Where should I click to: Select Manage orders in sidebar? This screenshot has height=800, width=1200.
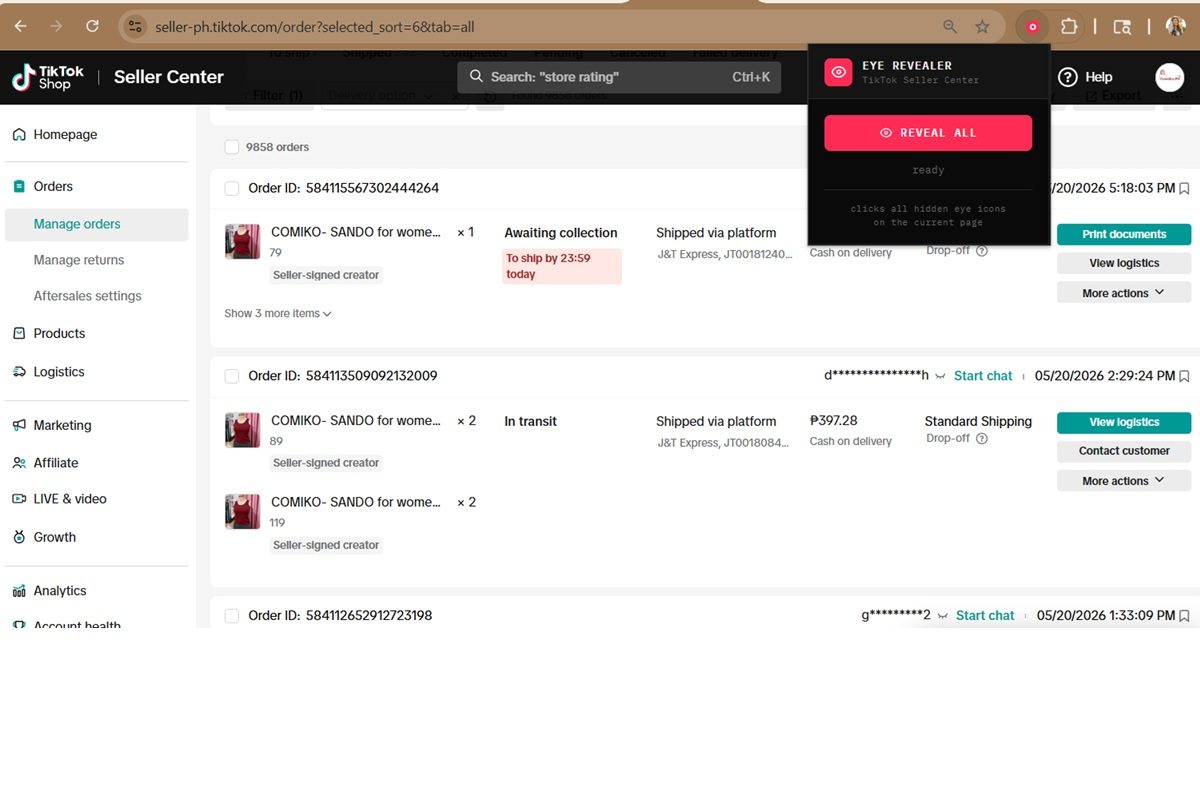click(x=96, y=224)
